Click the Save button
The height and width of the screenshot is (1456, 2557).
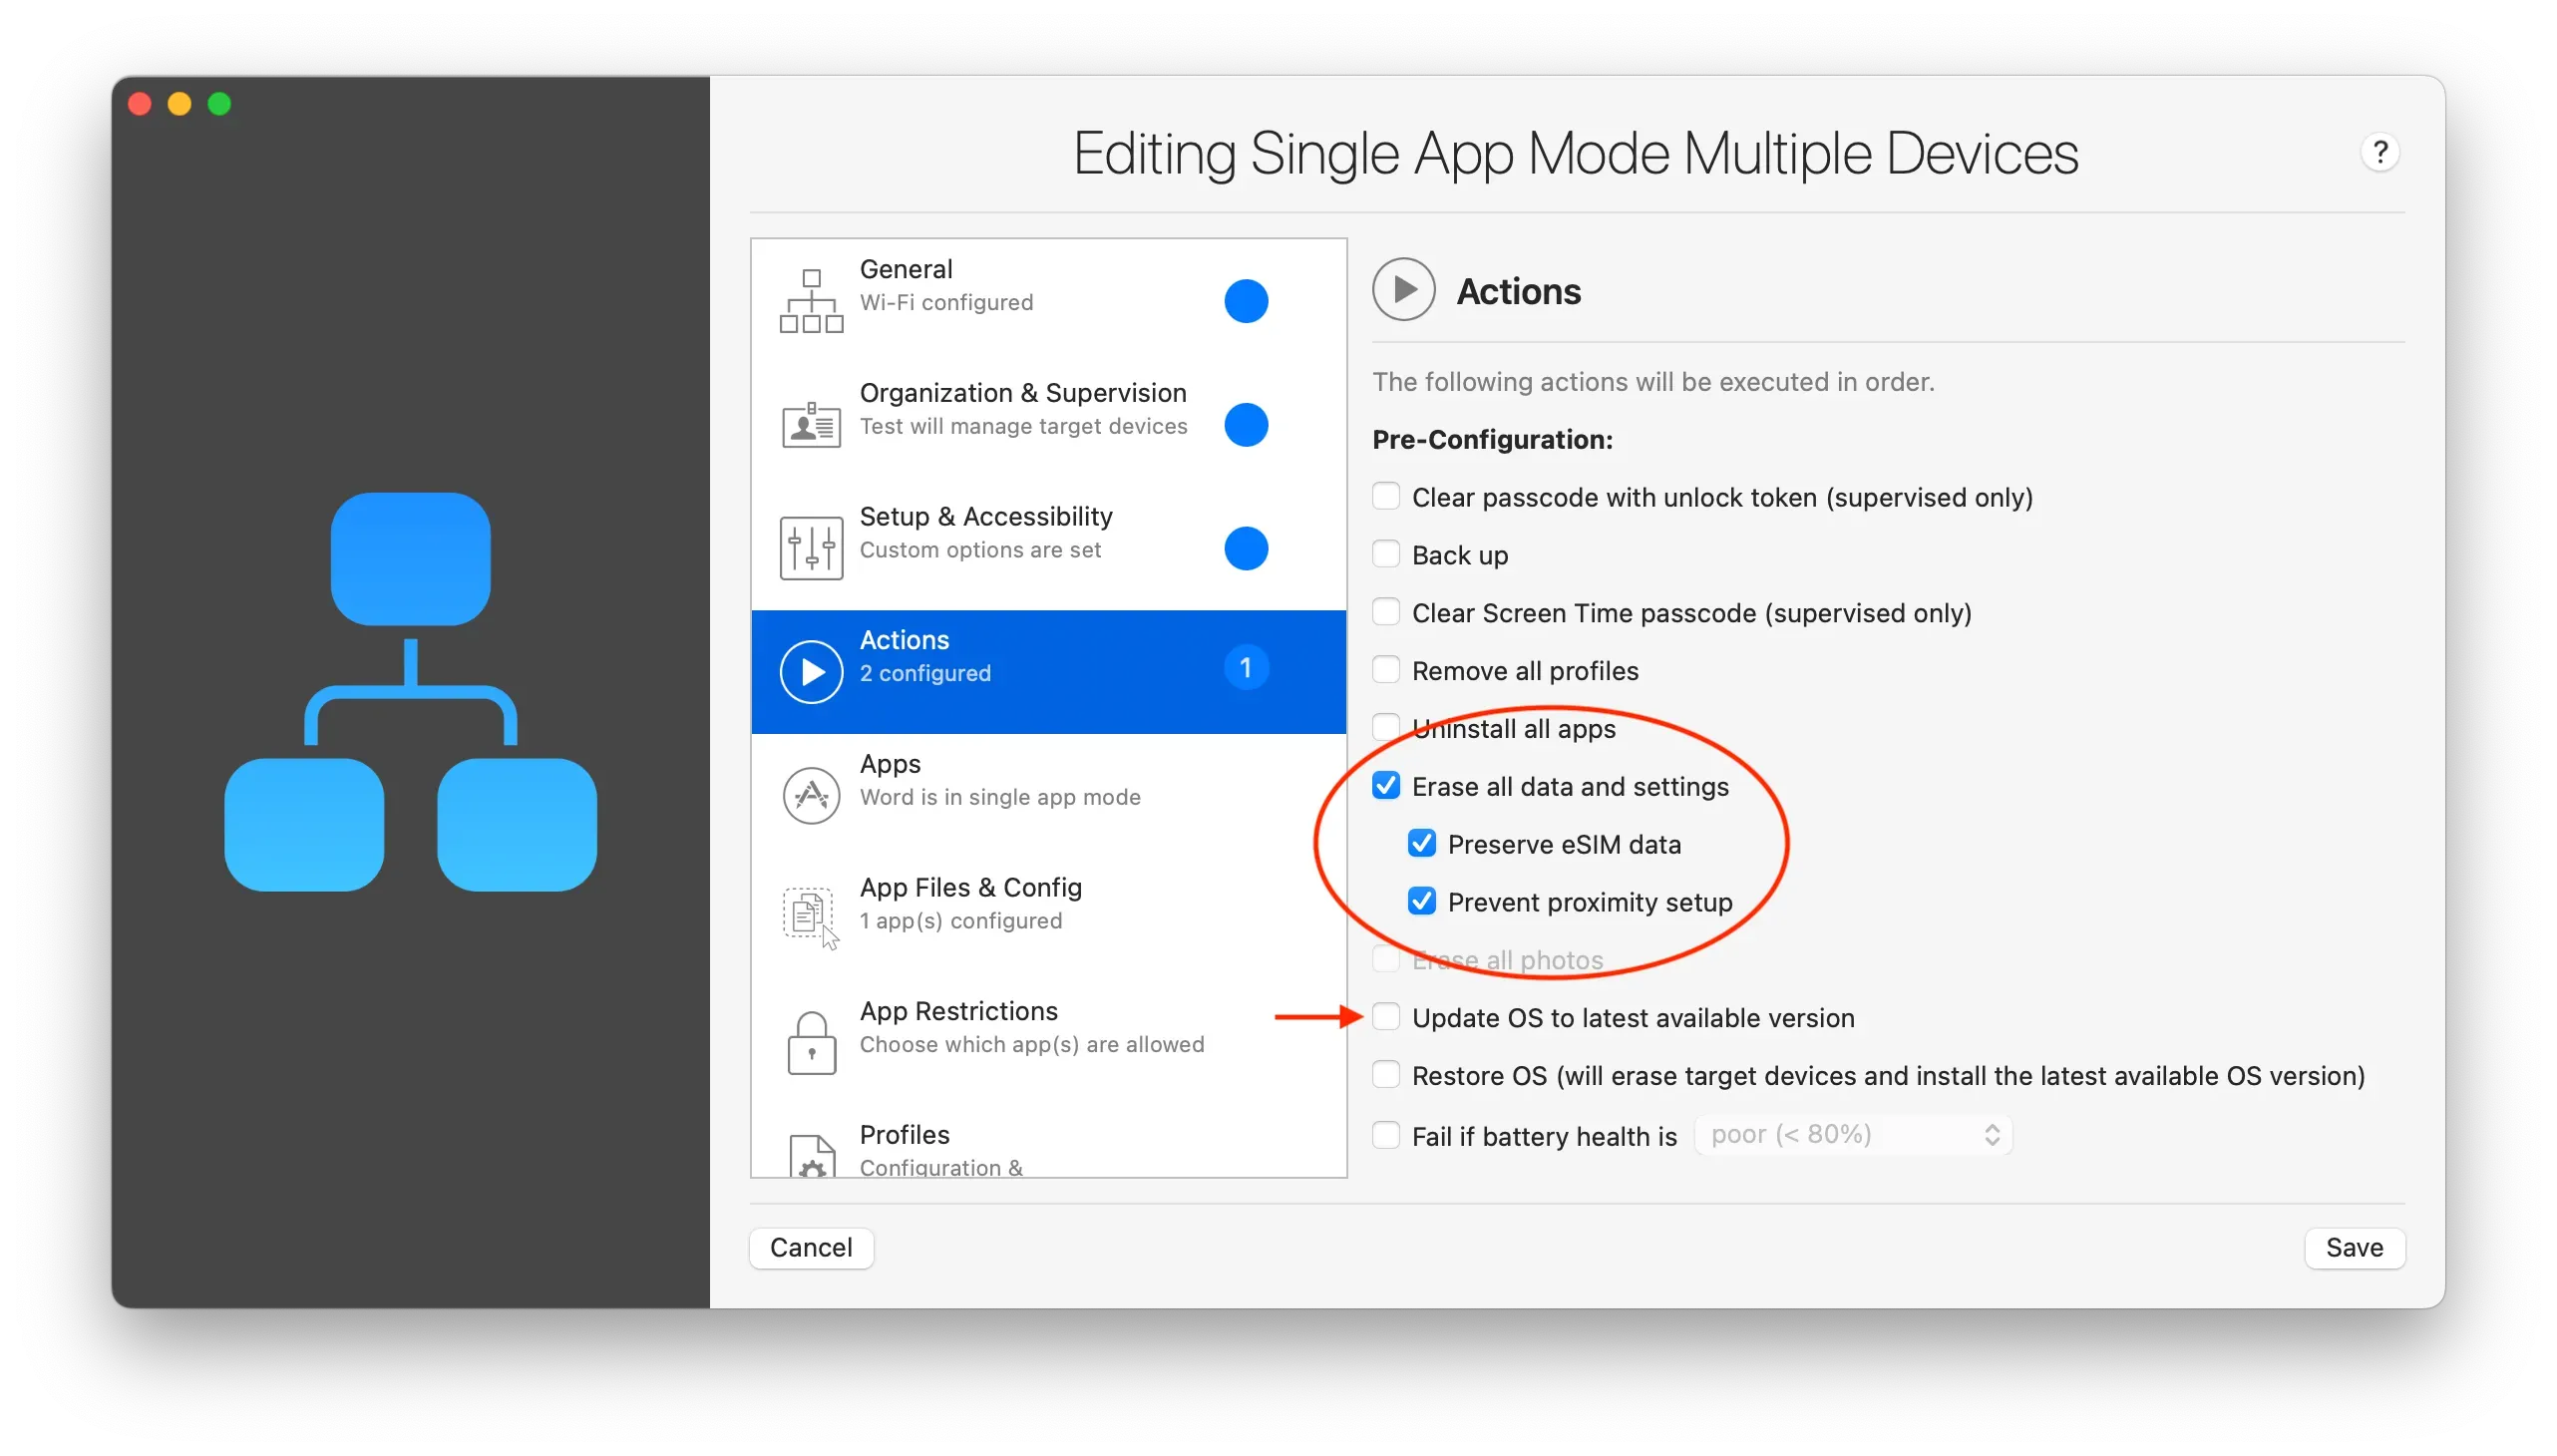(x=2354, y=1247)
